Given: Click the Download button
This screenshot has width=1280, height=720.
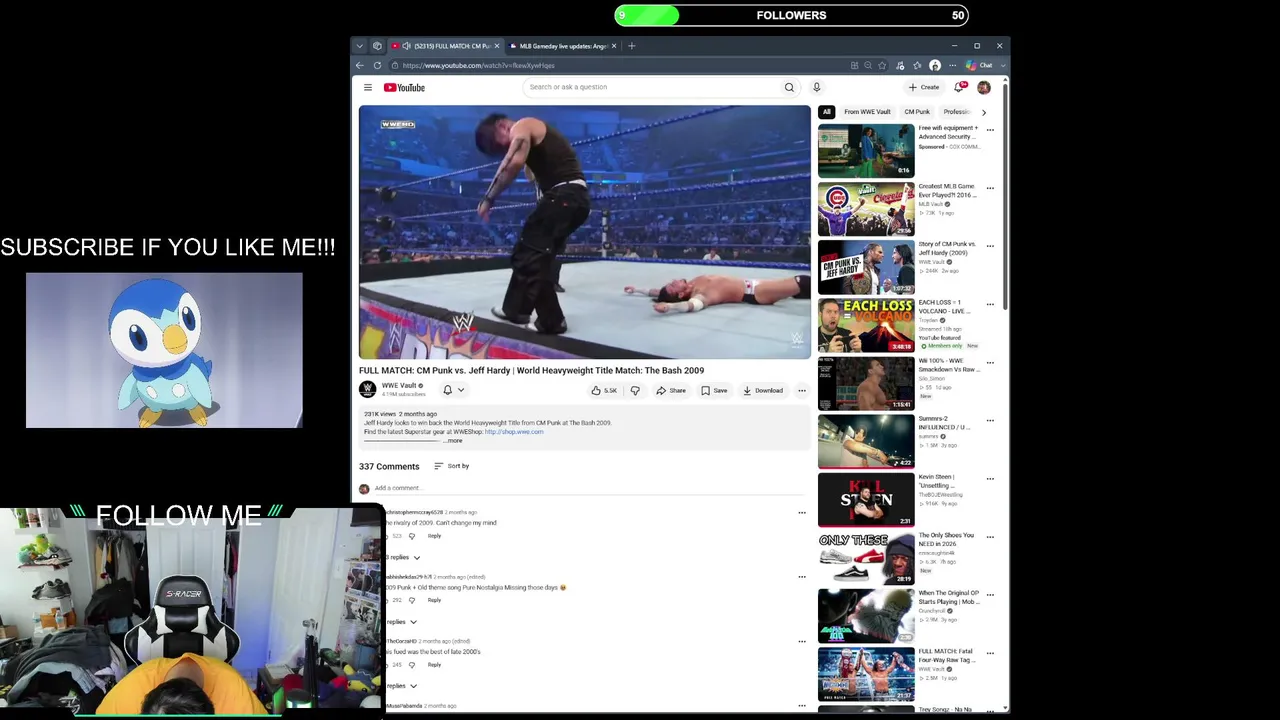Looking at the screenshot, I should click(x=763, y=391).
